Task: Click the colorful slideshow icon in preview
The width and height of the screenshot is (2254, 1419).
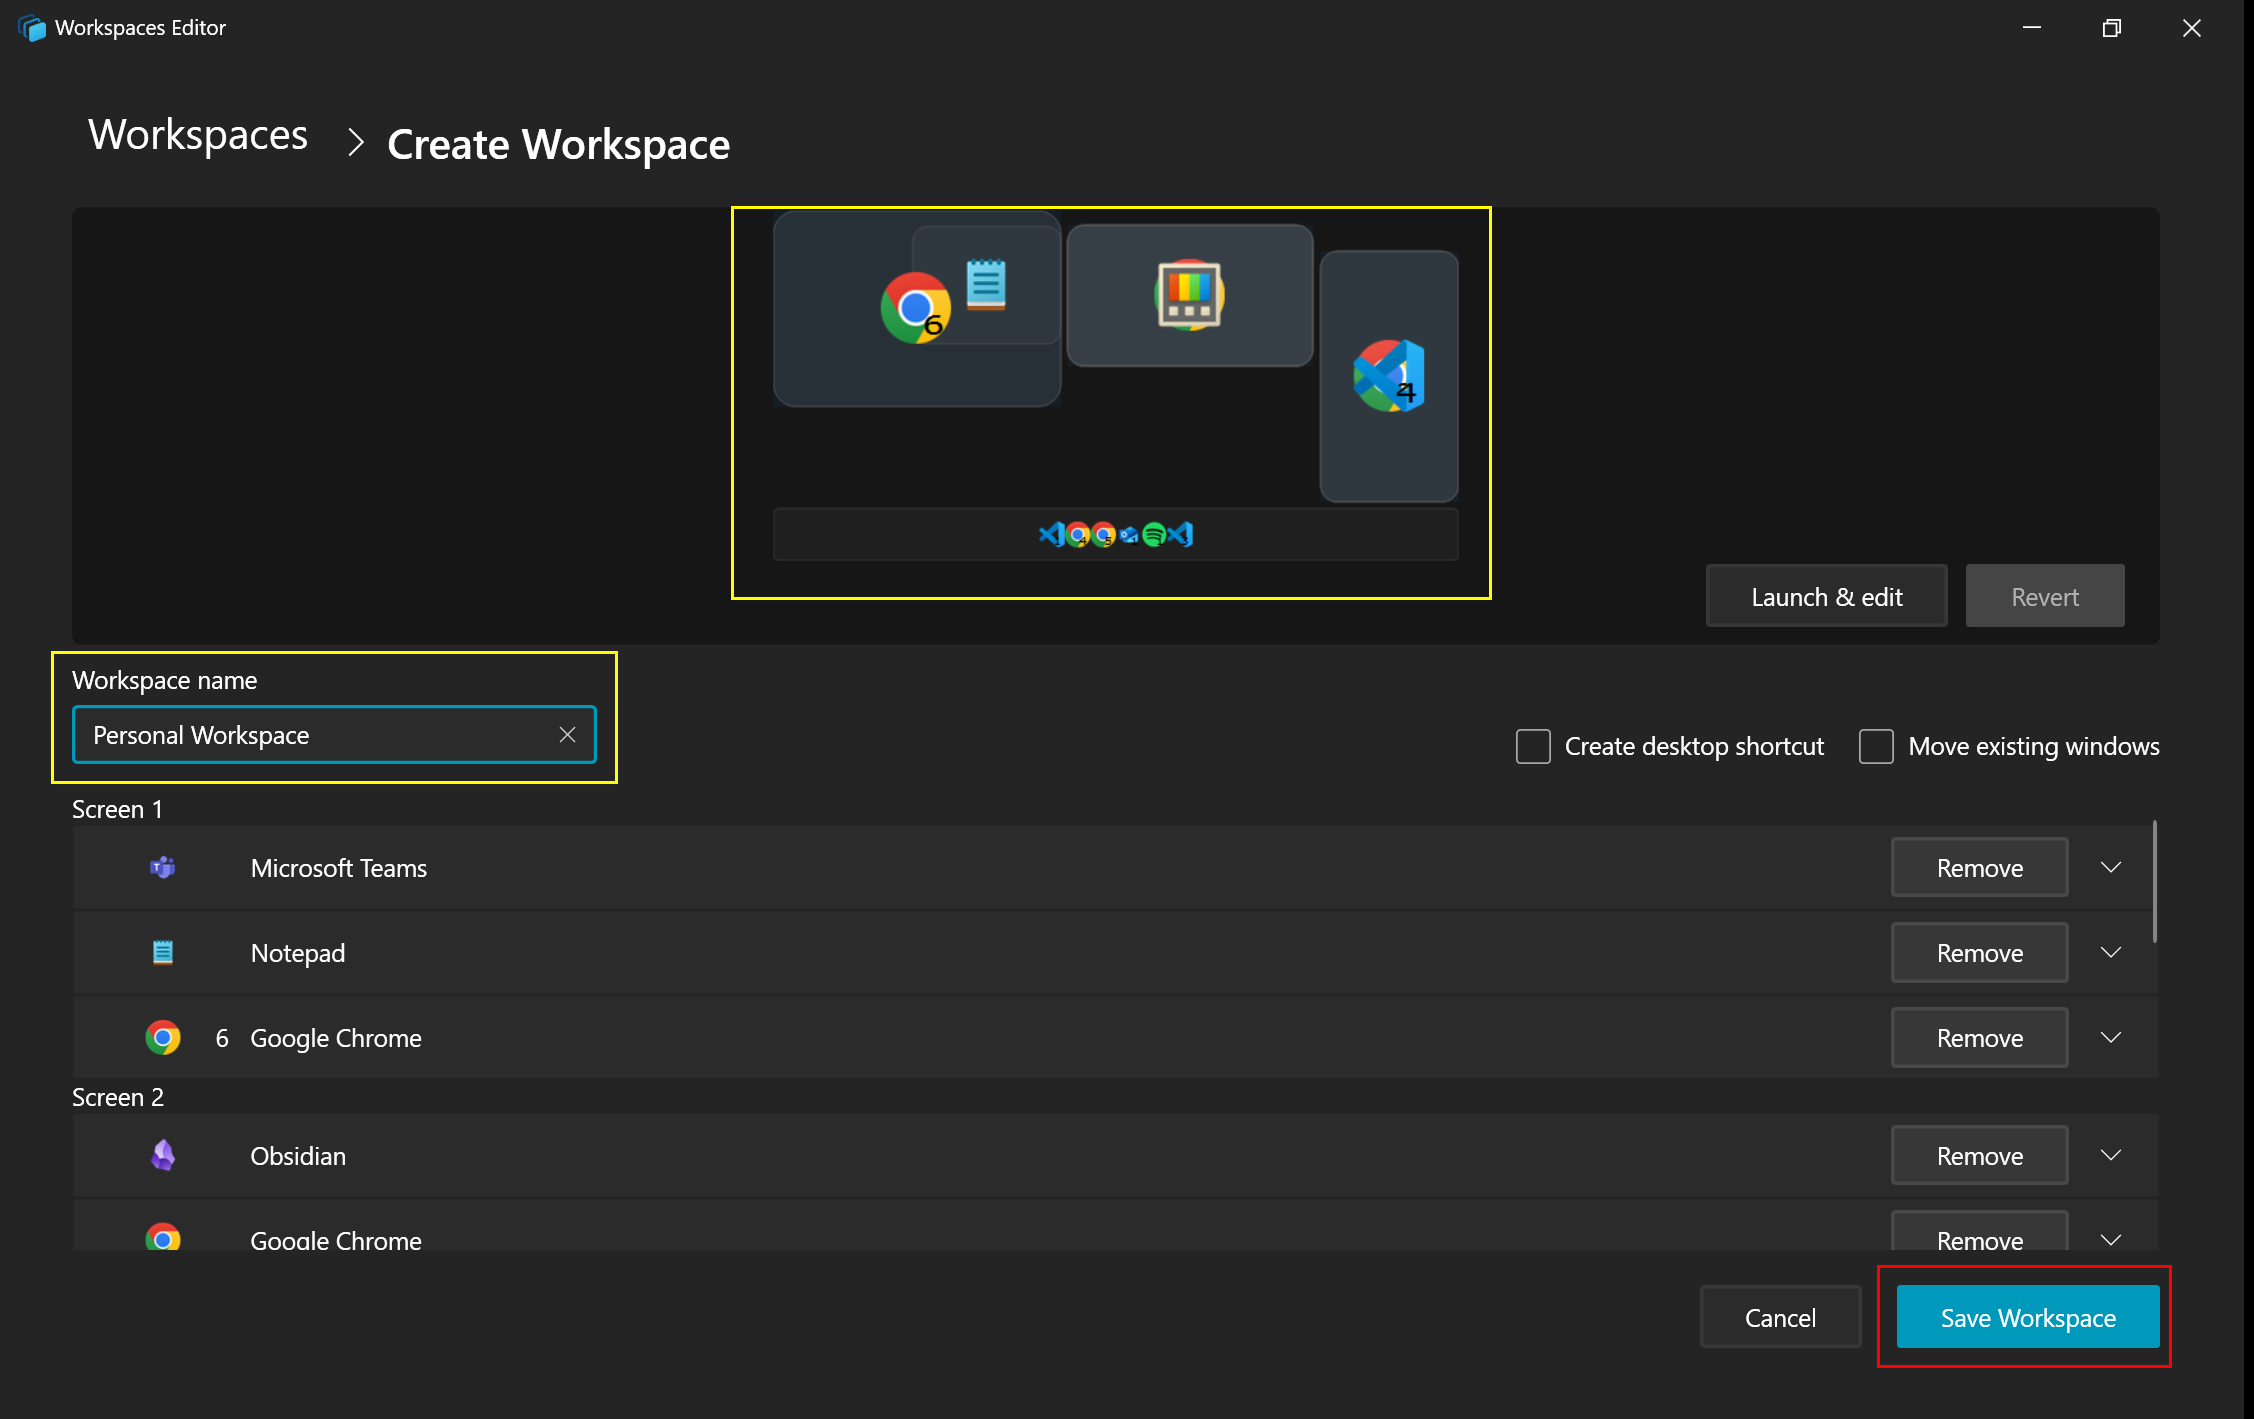Action: click(1189, 295)
